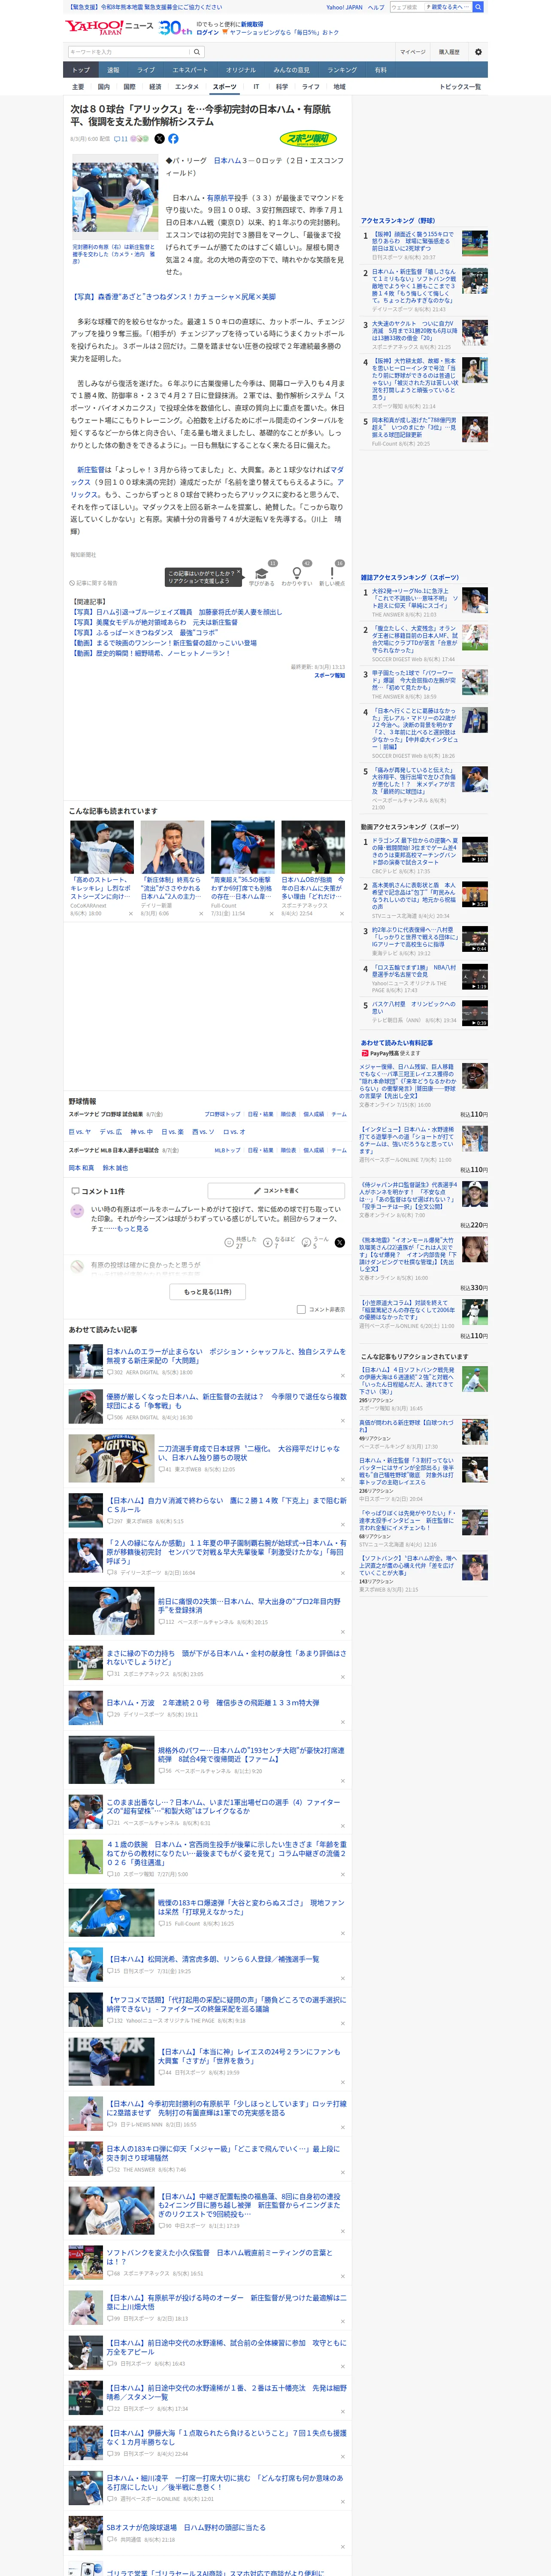Open the MLBトップ link
551x2576 pixels.
point(227,1150)
